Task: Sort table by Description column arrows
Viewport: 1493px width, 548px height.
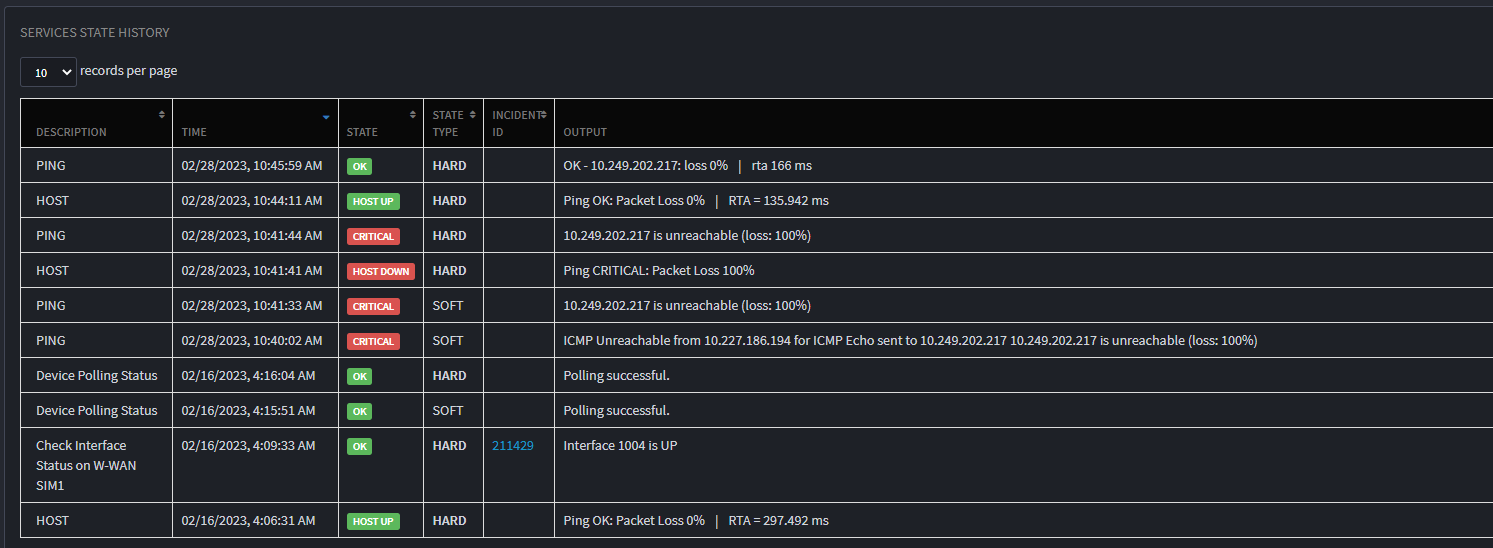Action: [x=162, y=115]
